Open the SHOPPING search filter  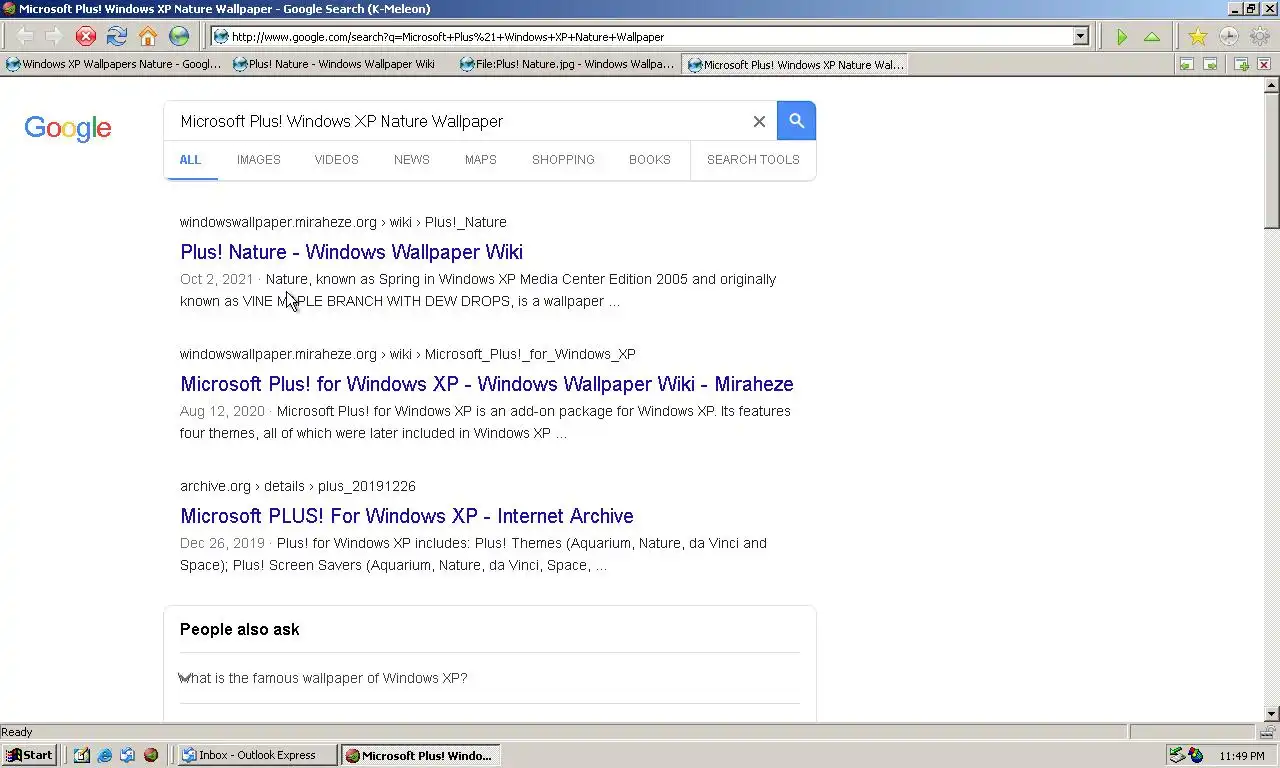563,160
